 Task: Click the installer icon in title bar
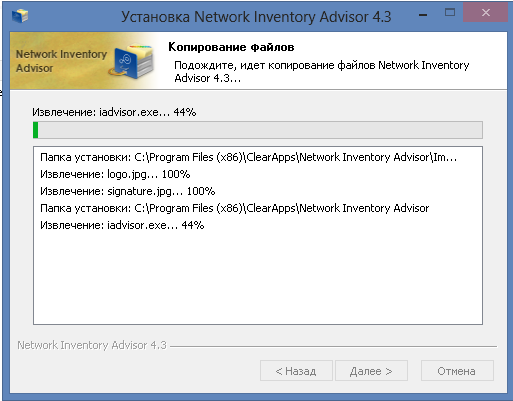(20, 15)
